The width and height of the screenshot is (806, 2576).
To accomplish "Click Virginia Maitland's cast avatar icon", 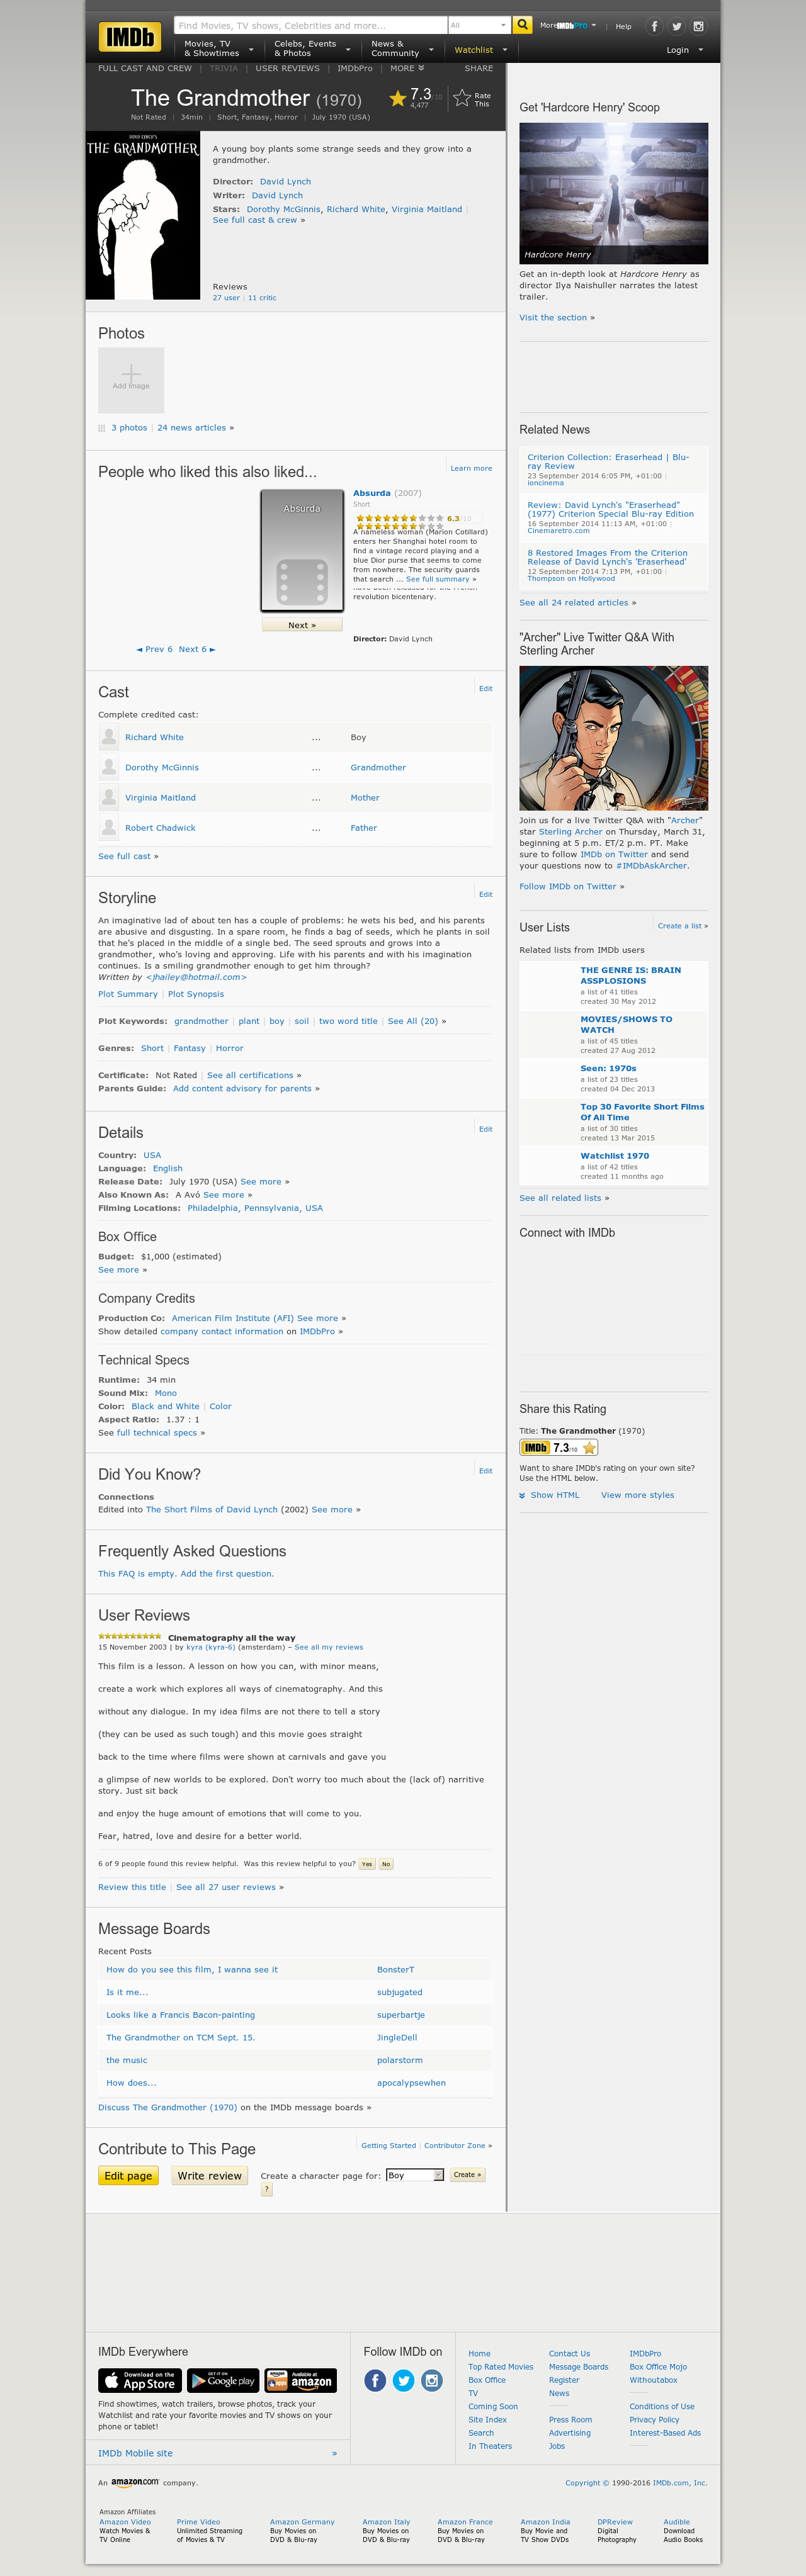I will coord(108,797).
